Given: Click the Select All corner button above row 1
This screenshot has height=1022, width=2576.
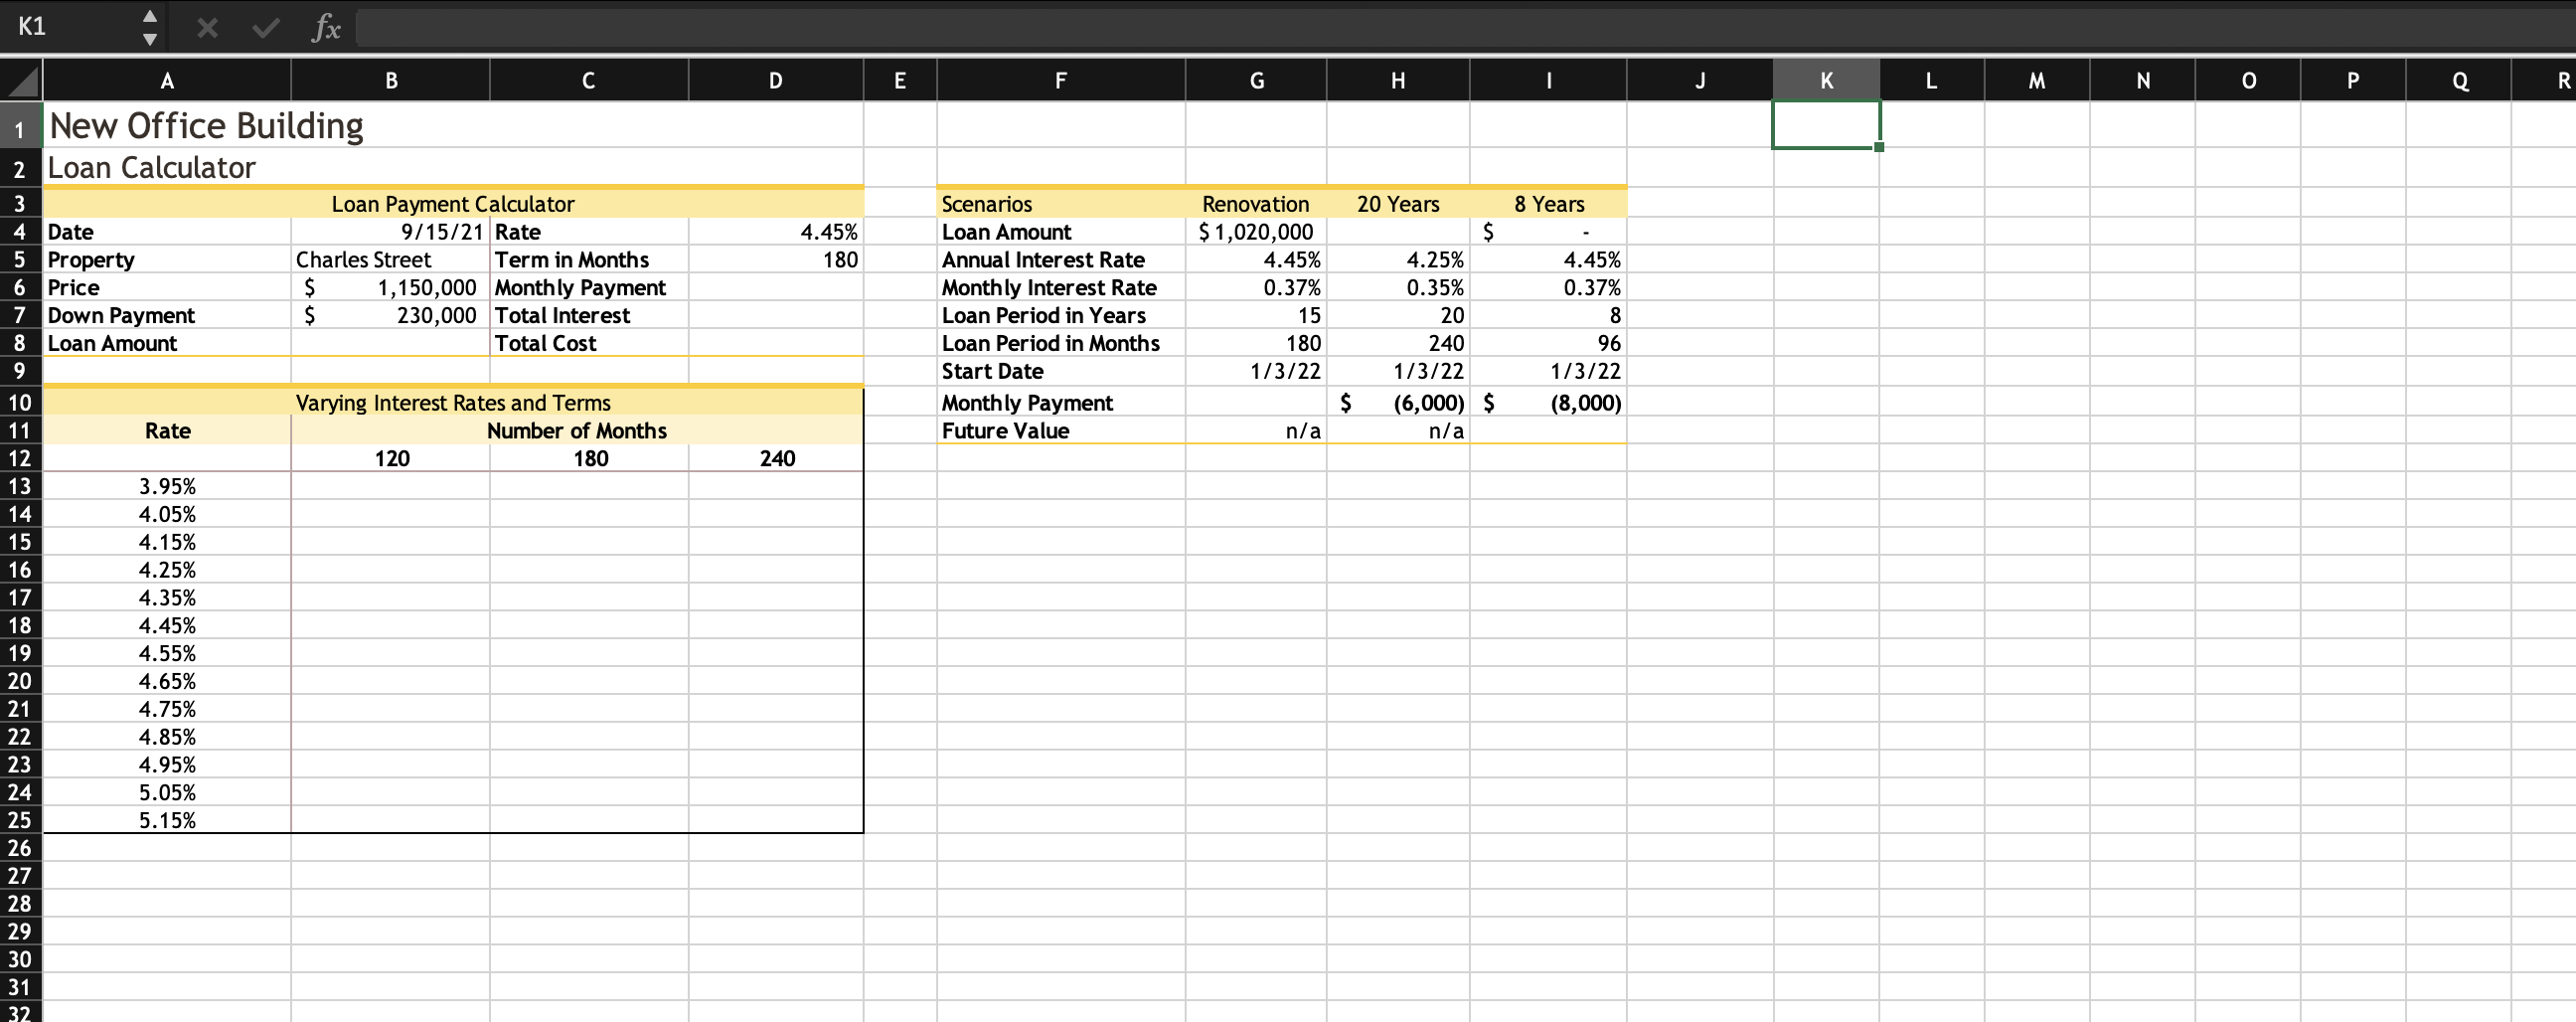Looking at the screenshot, I should coord(20,80).
